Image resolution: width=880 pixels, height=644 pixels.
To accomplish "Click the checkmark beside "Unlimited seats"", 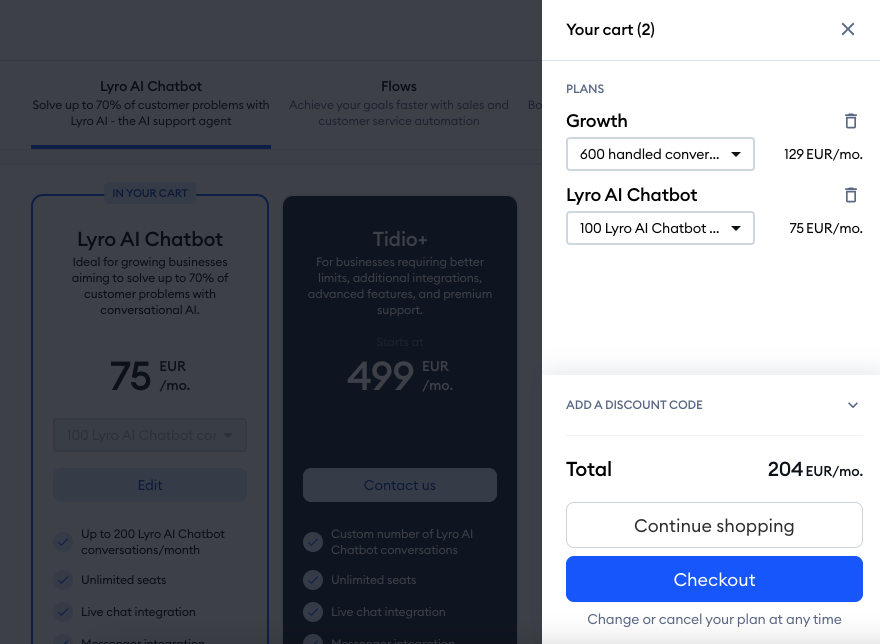I will point(62,580).
